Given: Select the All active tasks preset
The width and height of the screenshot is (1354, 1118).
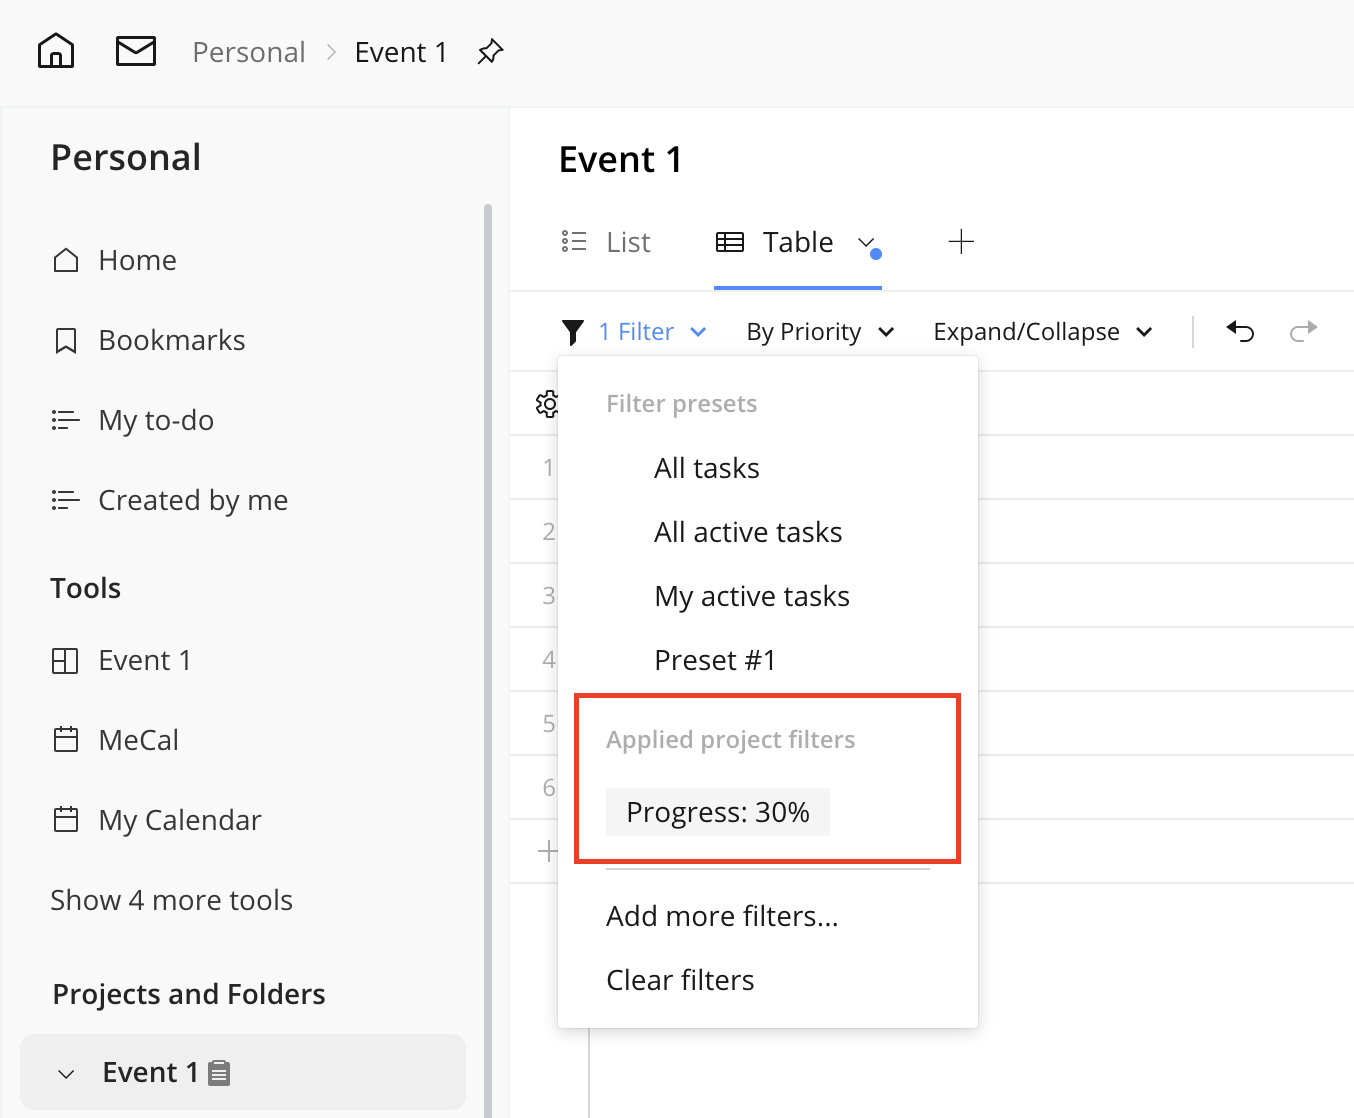Looking at the screenshot, I should (748, 532).
